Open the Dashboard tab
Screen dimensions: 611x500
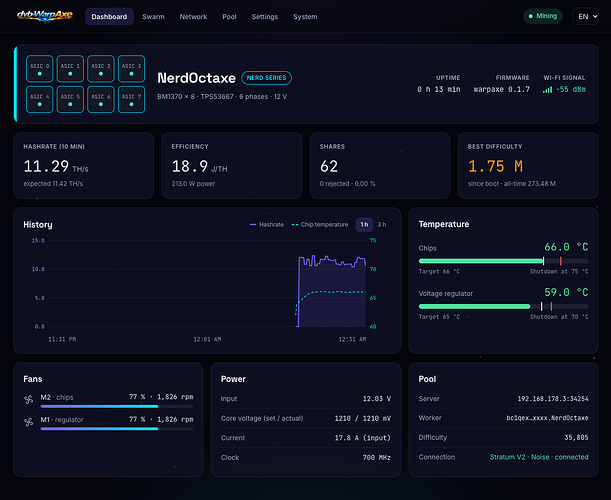(x=109, y=17)
